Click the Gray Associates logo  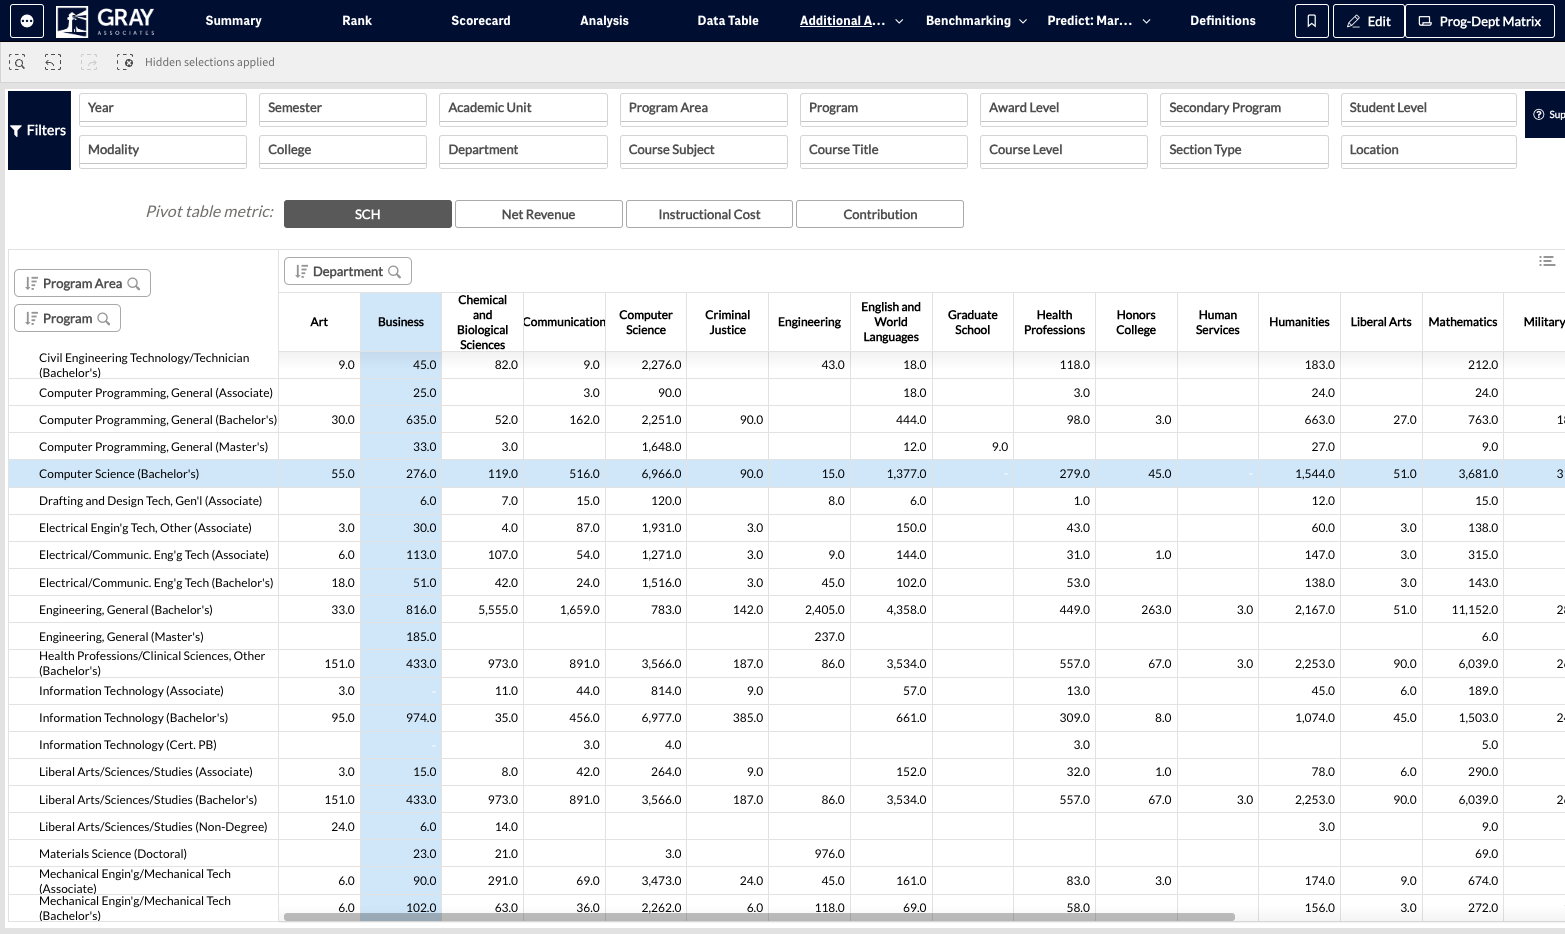106,21
